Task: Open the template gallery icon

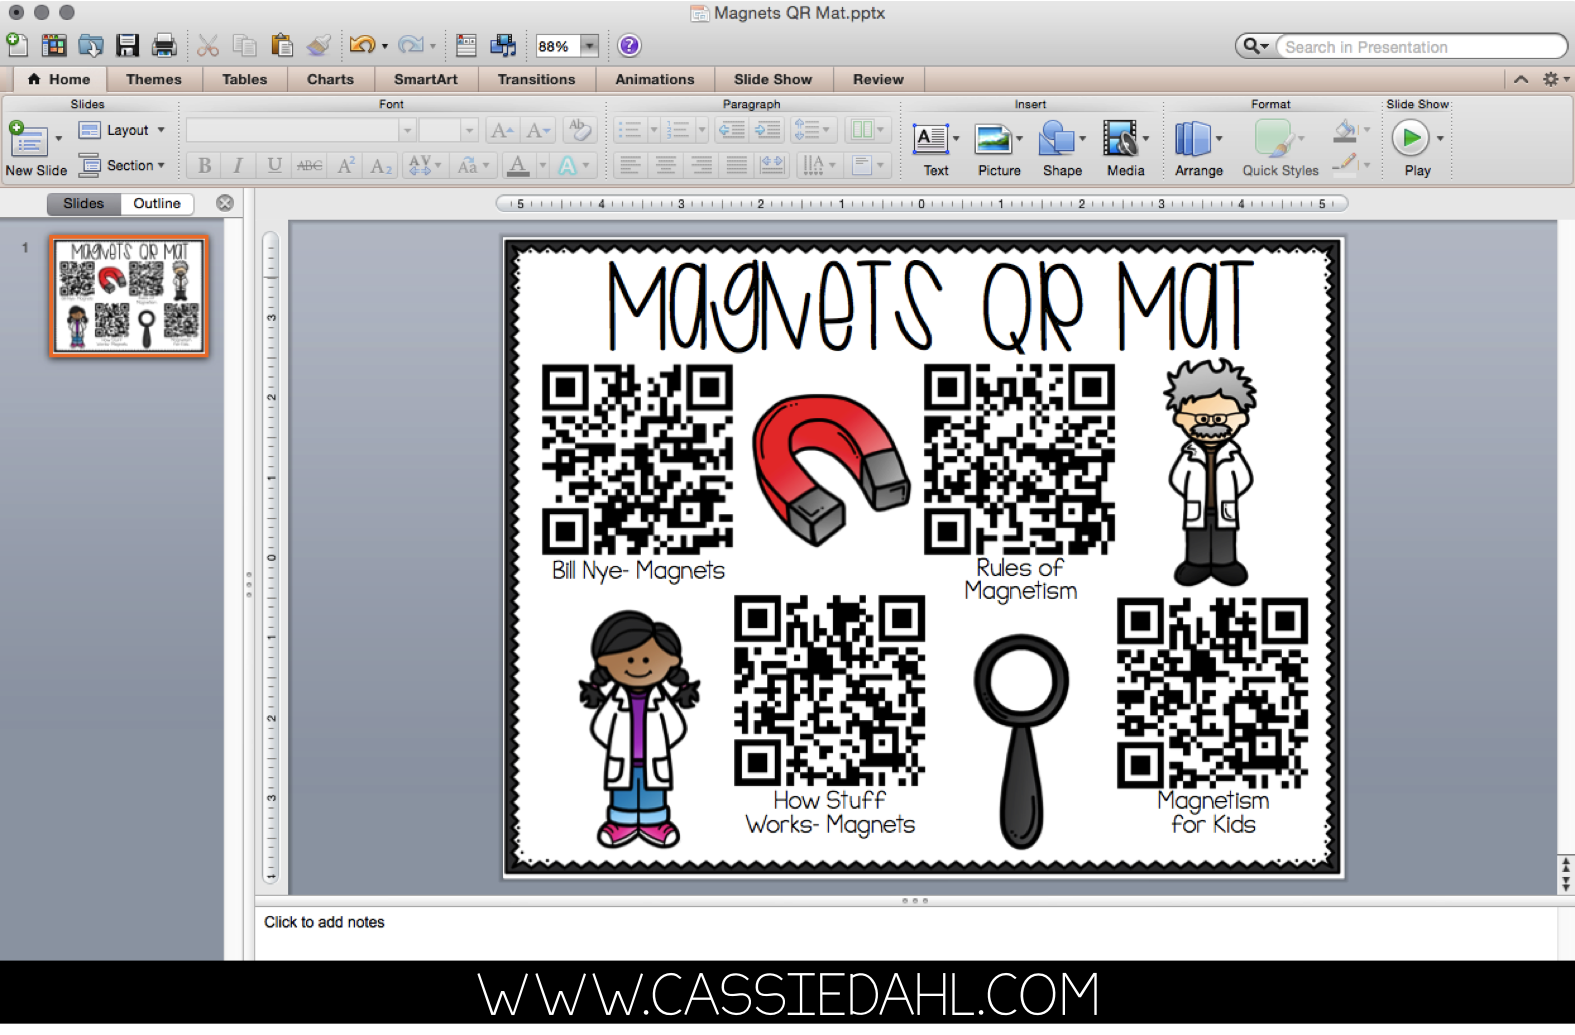Action: [x=54, y=45]
